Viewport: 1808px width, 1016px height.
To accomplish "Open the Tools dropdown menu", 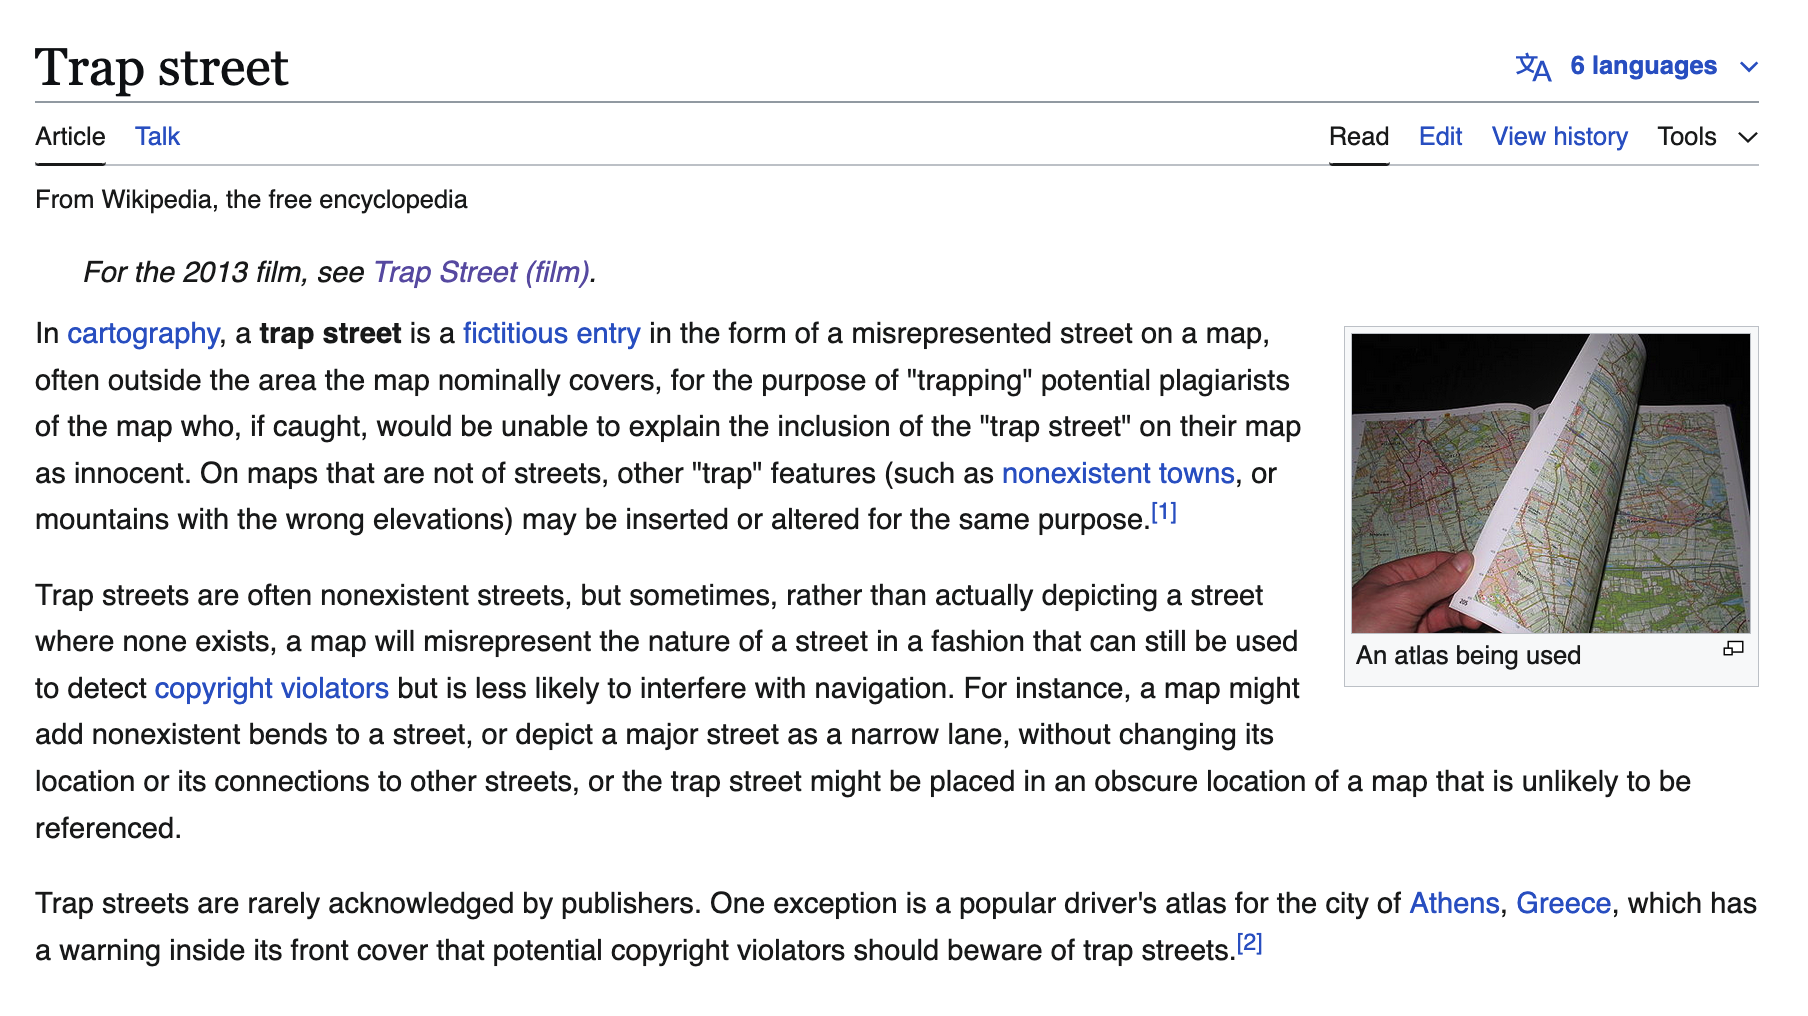I will click(1706, 137).
